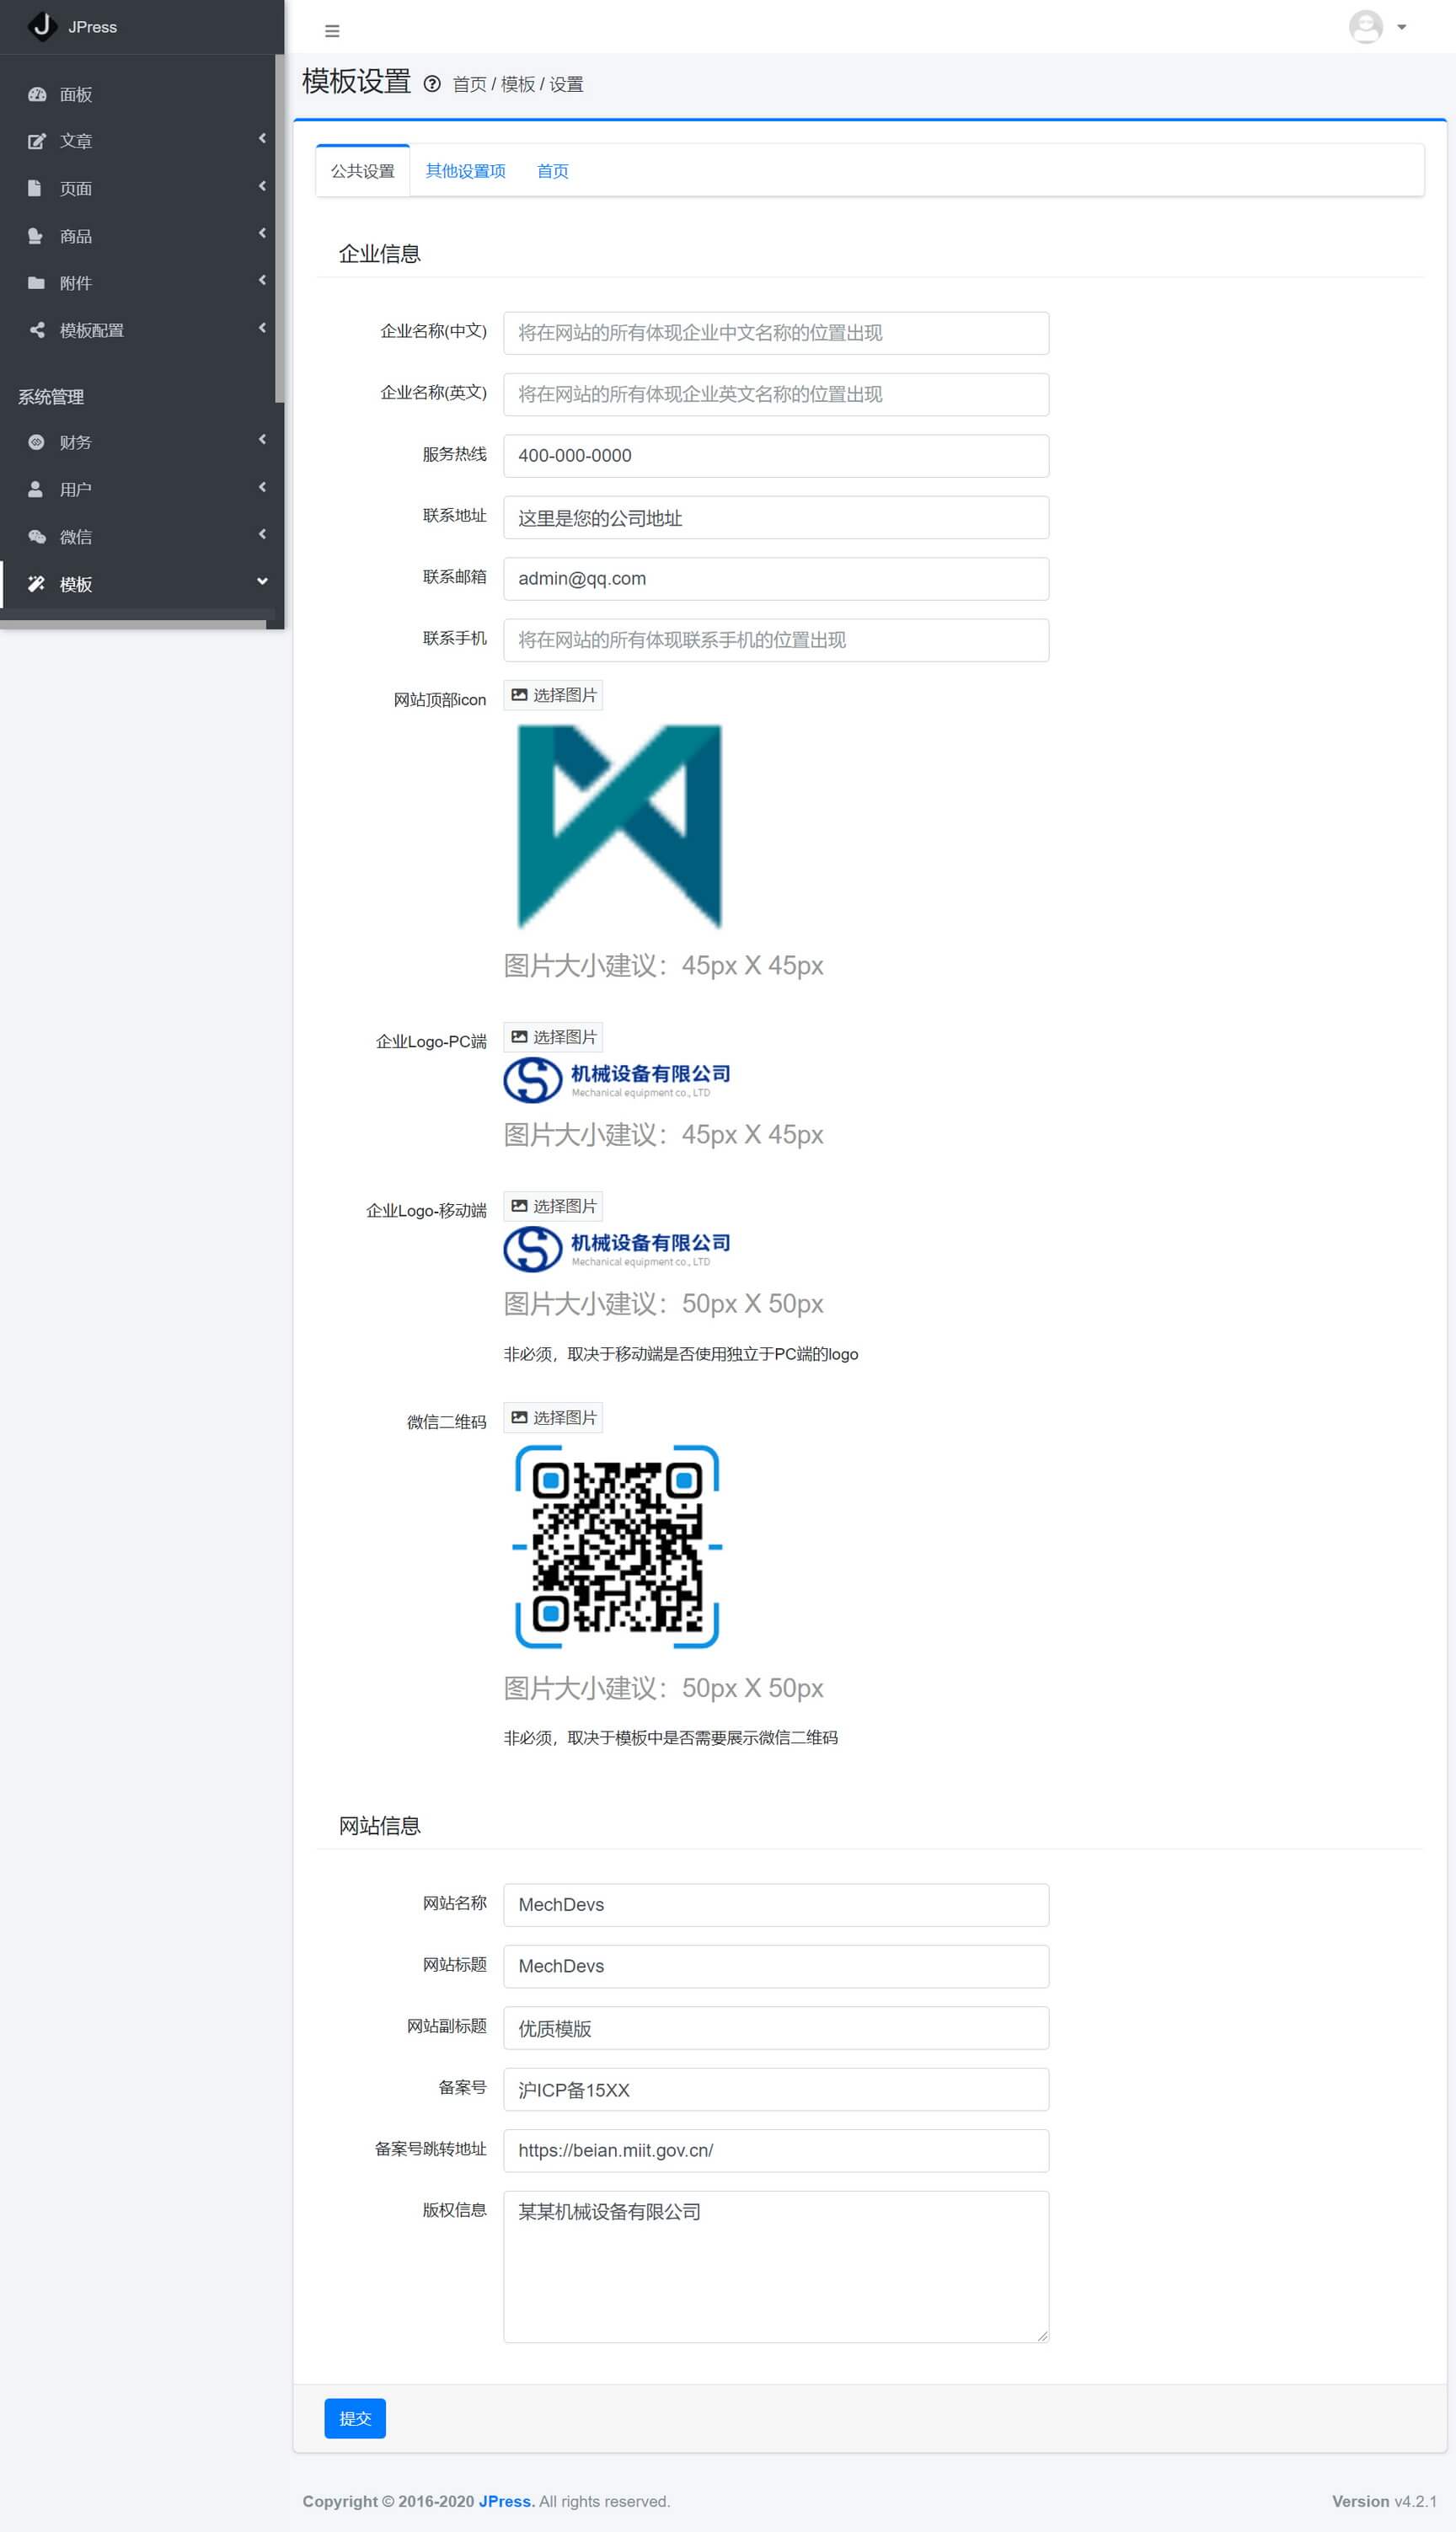Viewport: 1456px width, 2532px height.
Task: Open the 面板 dashboard sidebar item
Action: click(x=76, y=95)
